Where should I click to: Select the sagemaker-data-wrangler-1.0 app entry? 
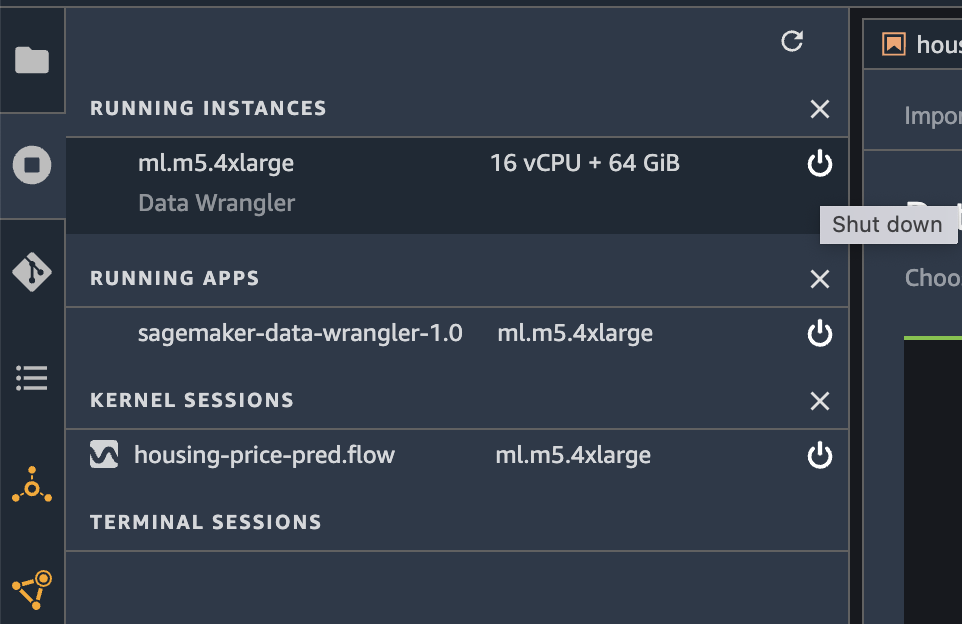pos(300,333)
